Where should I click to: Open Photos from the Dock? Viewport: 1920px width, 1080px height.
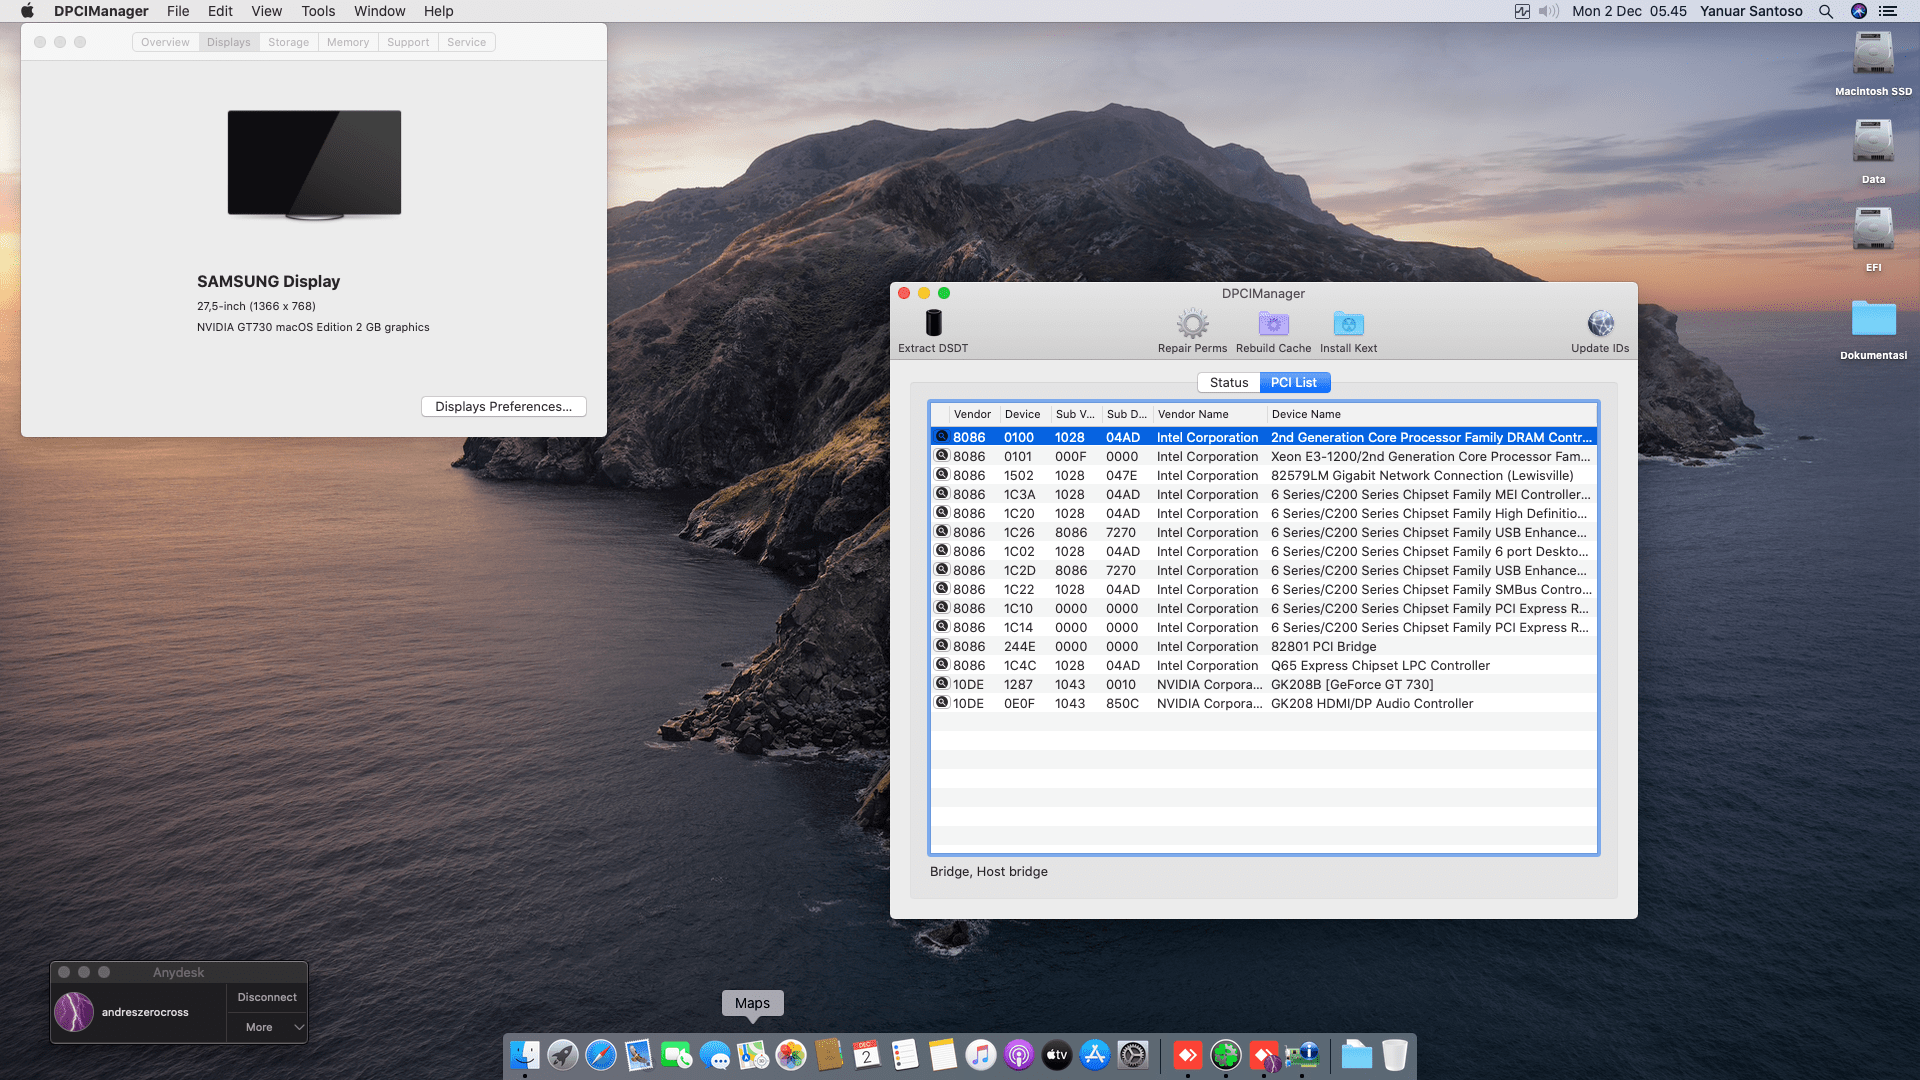point(791,1055)
